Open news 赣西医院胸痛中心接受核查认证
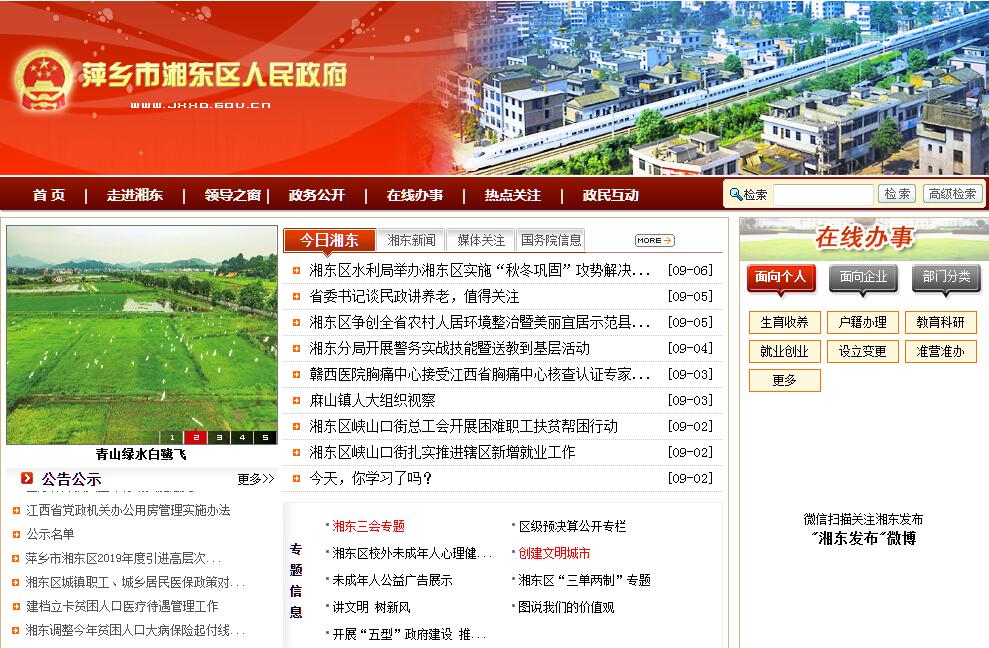 479,374
